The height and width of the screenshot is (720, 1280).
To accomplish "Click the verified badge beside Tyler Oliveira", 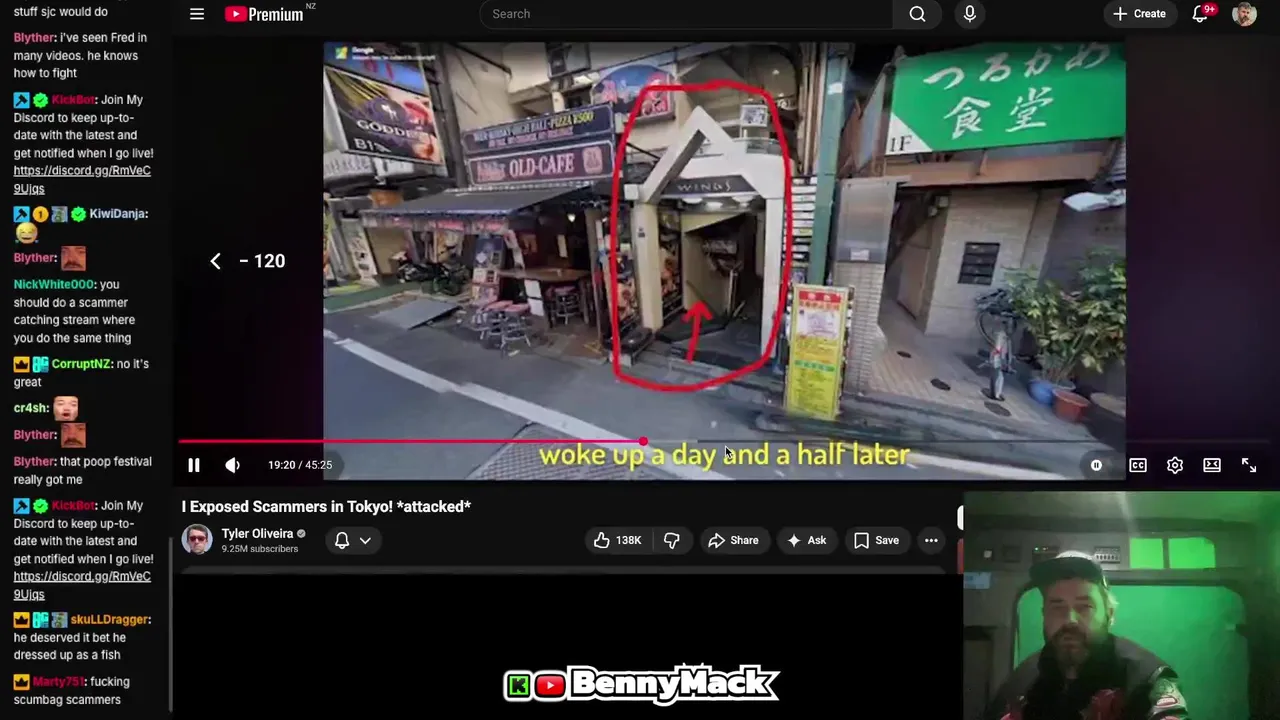I will (x=301, y=534).
